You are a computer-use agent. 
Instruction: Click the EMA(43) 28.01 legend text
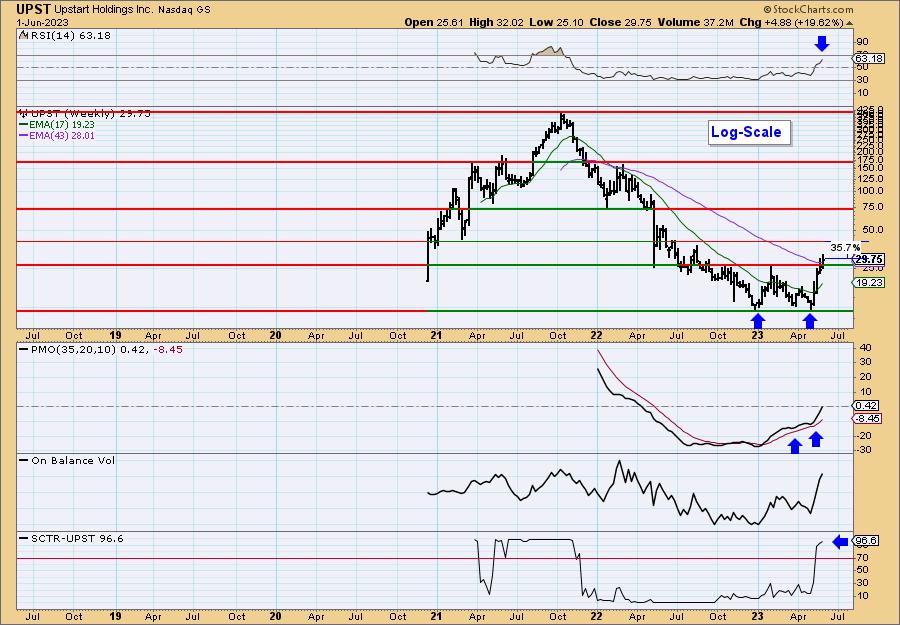pyautogui.click(x=61, y=136)
